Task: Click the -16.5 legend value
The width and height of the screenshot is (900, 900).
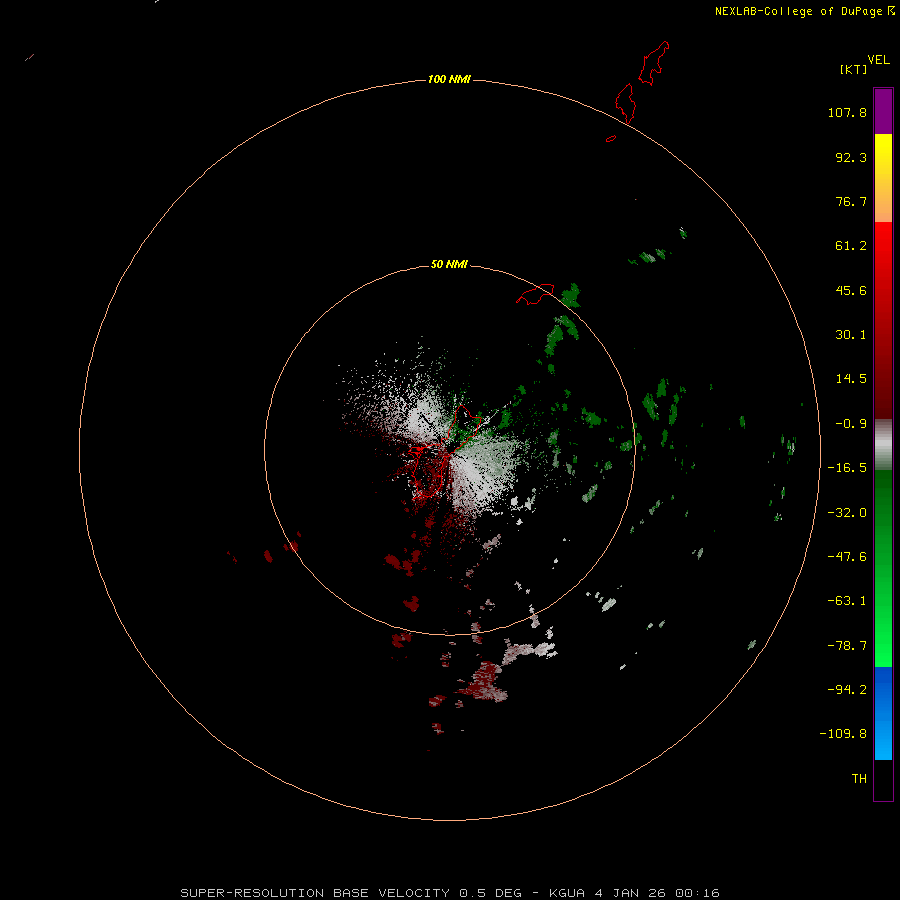Action: click(847, 468)
